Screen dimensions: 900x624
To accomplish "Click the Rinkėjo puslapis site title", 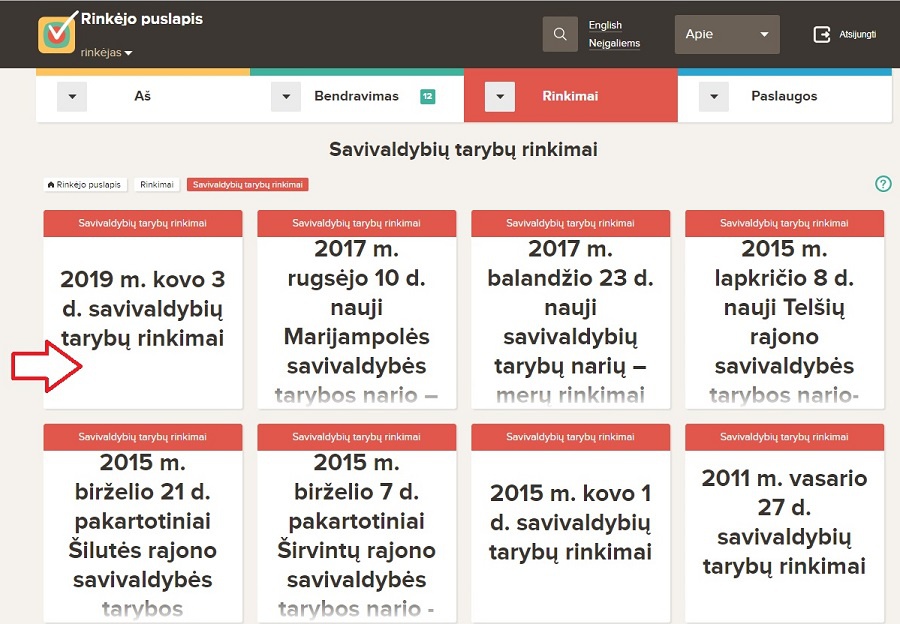I will point(142,19).
